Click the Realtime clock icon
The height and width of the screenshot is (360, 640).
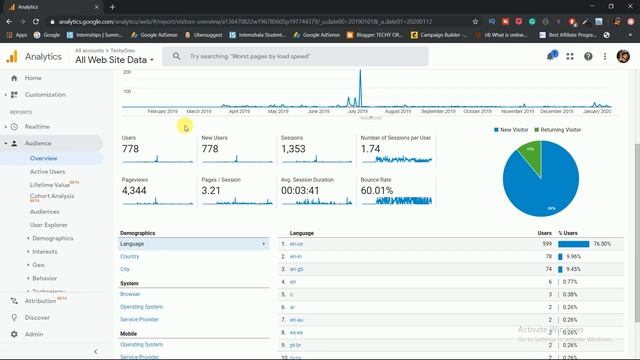[x=14, y=127]
